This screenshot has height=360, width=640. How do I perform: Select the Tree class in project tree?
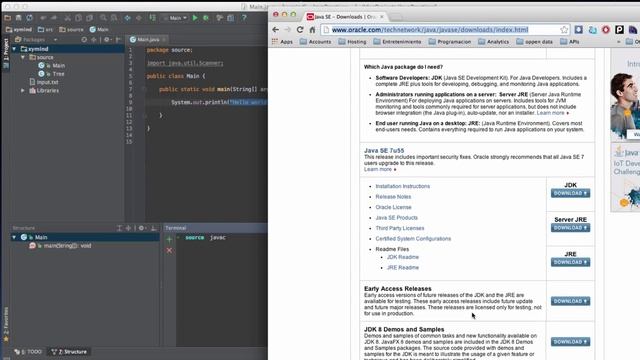(51, 74)
